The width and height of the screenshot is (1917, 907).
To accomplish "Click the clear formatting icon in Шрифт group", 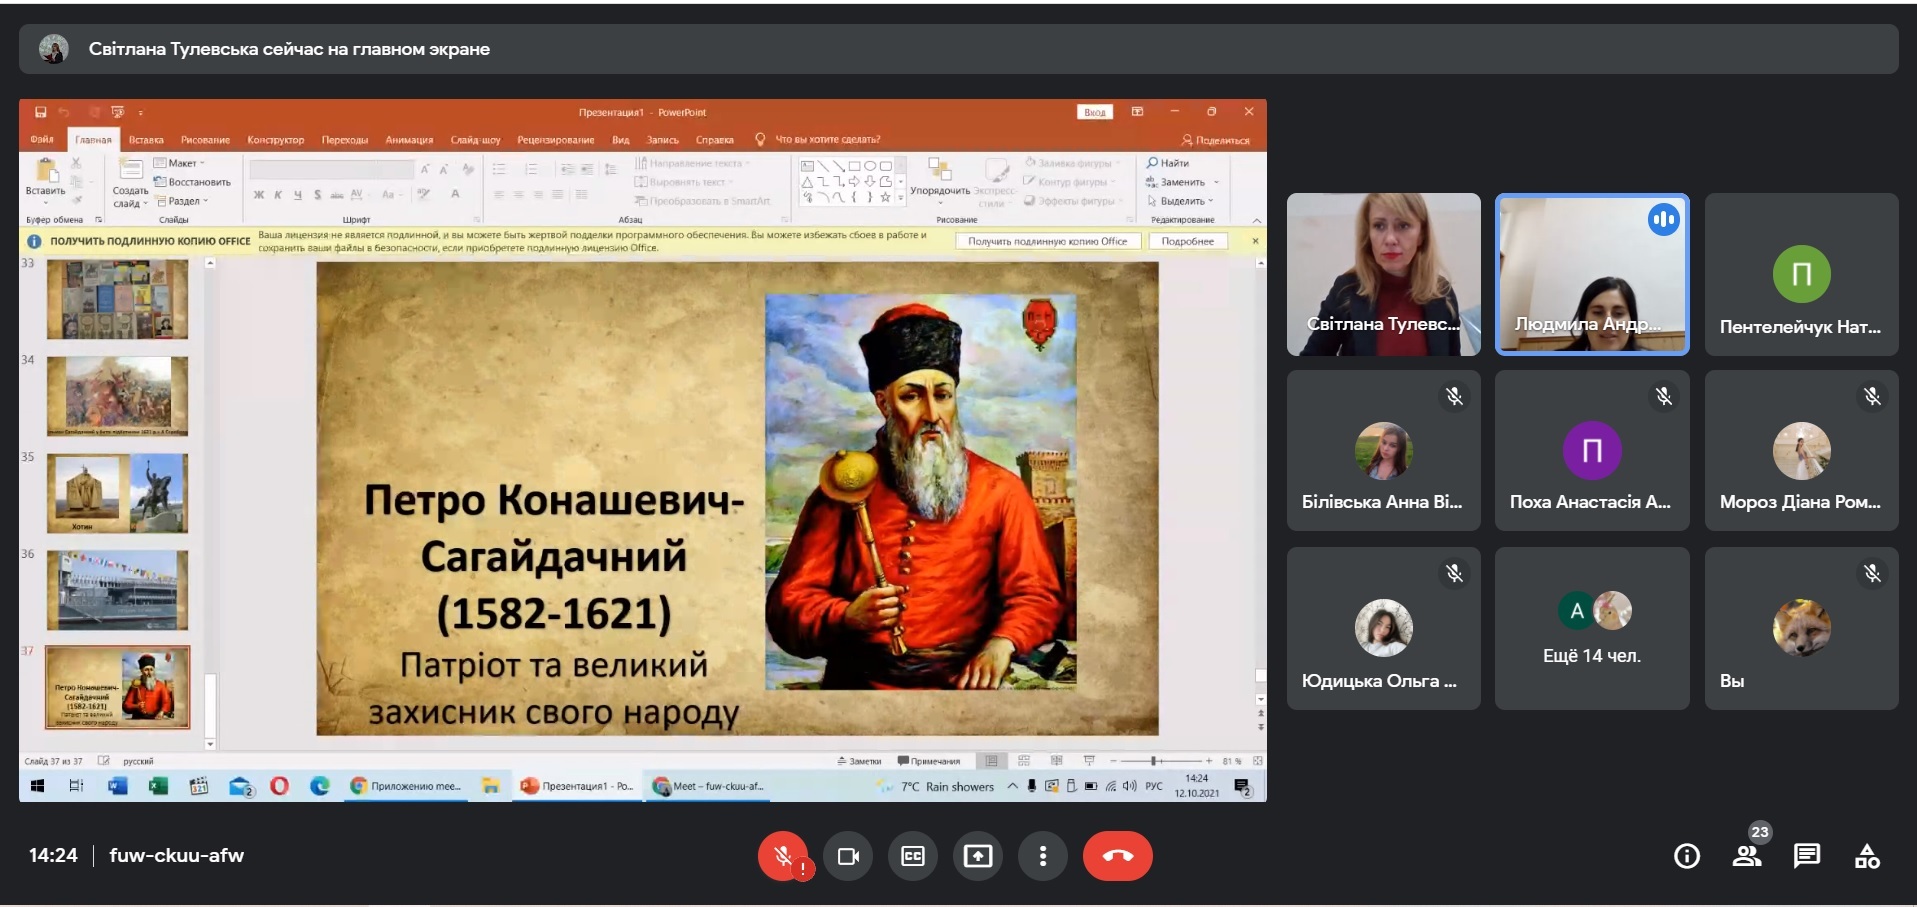I will click(x=467, y=170).
